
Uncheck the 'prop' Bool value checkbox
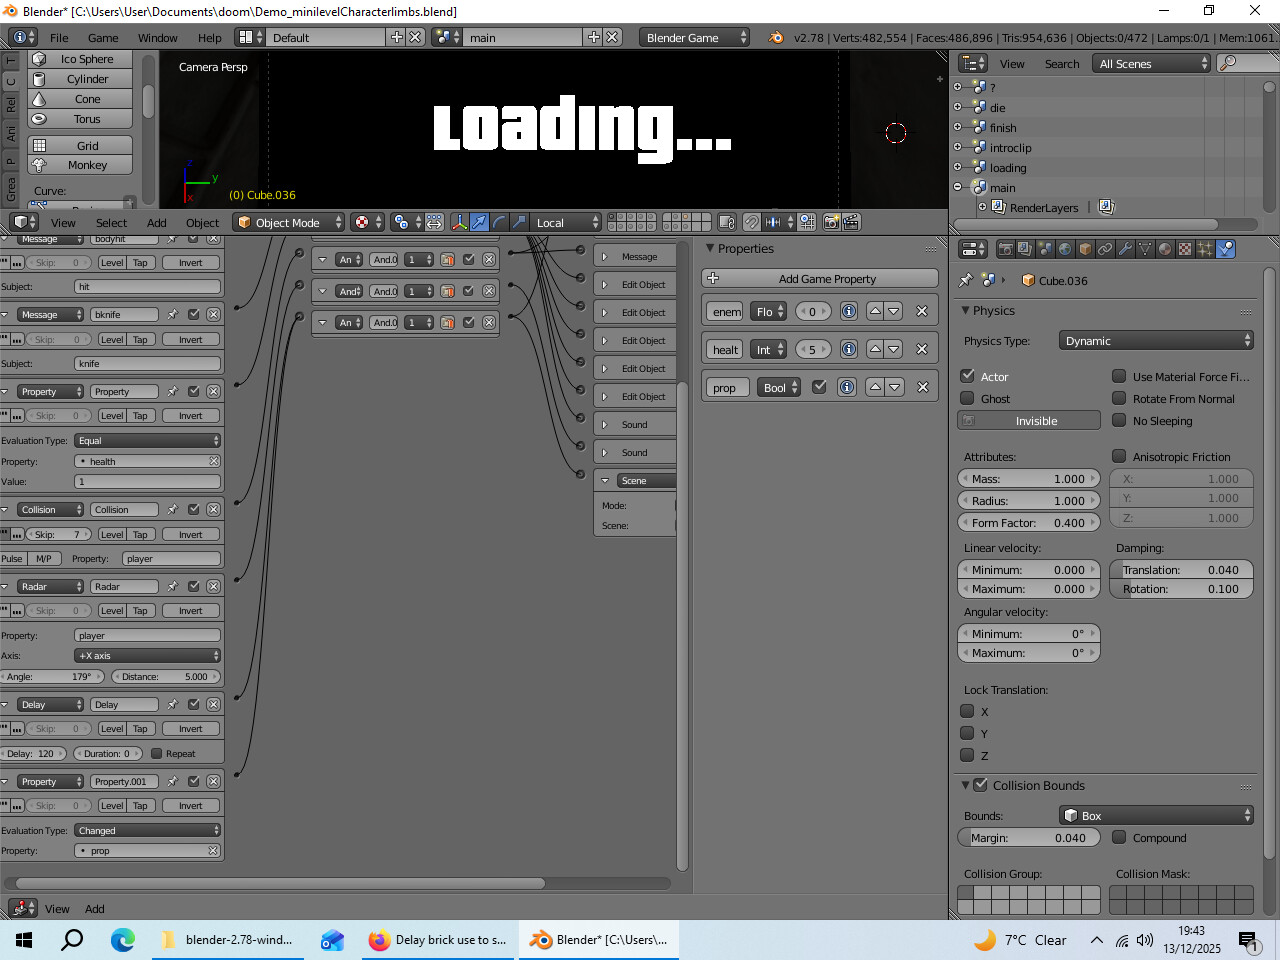(819, 387)
